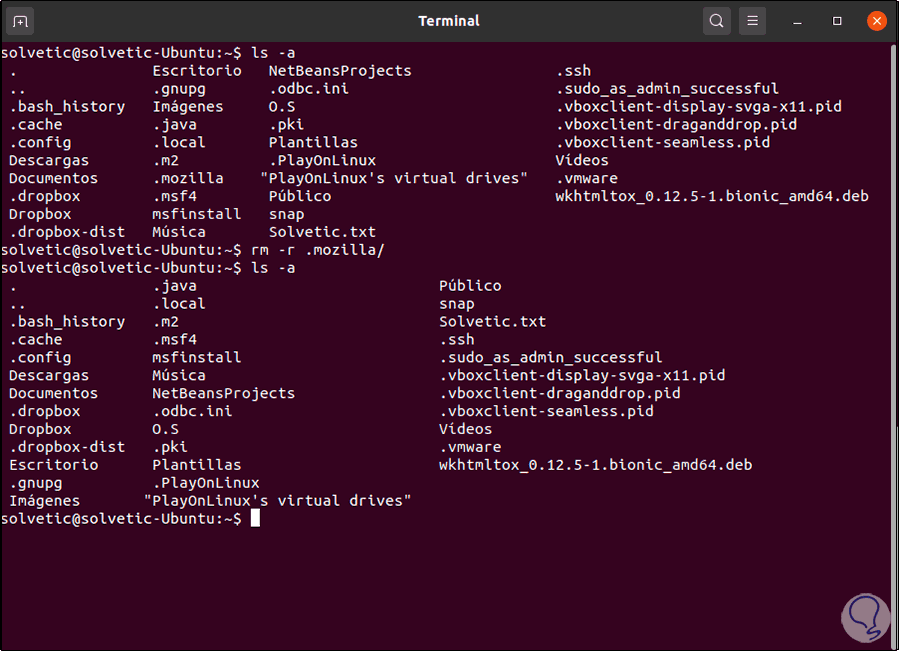Click the Terminal title in header bar
899x651 pixels.
(x=449, y=21)
